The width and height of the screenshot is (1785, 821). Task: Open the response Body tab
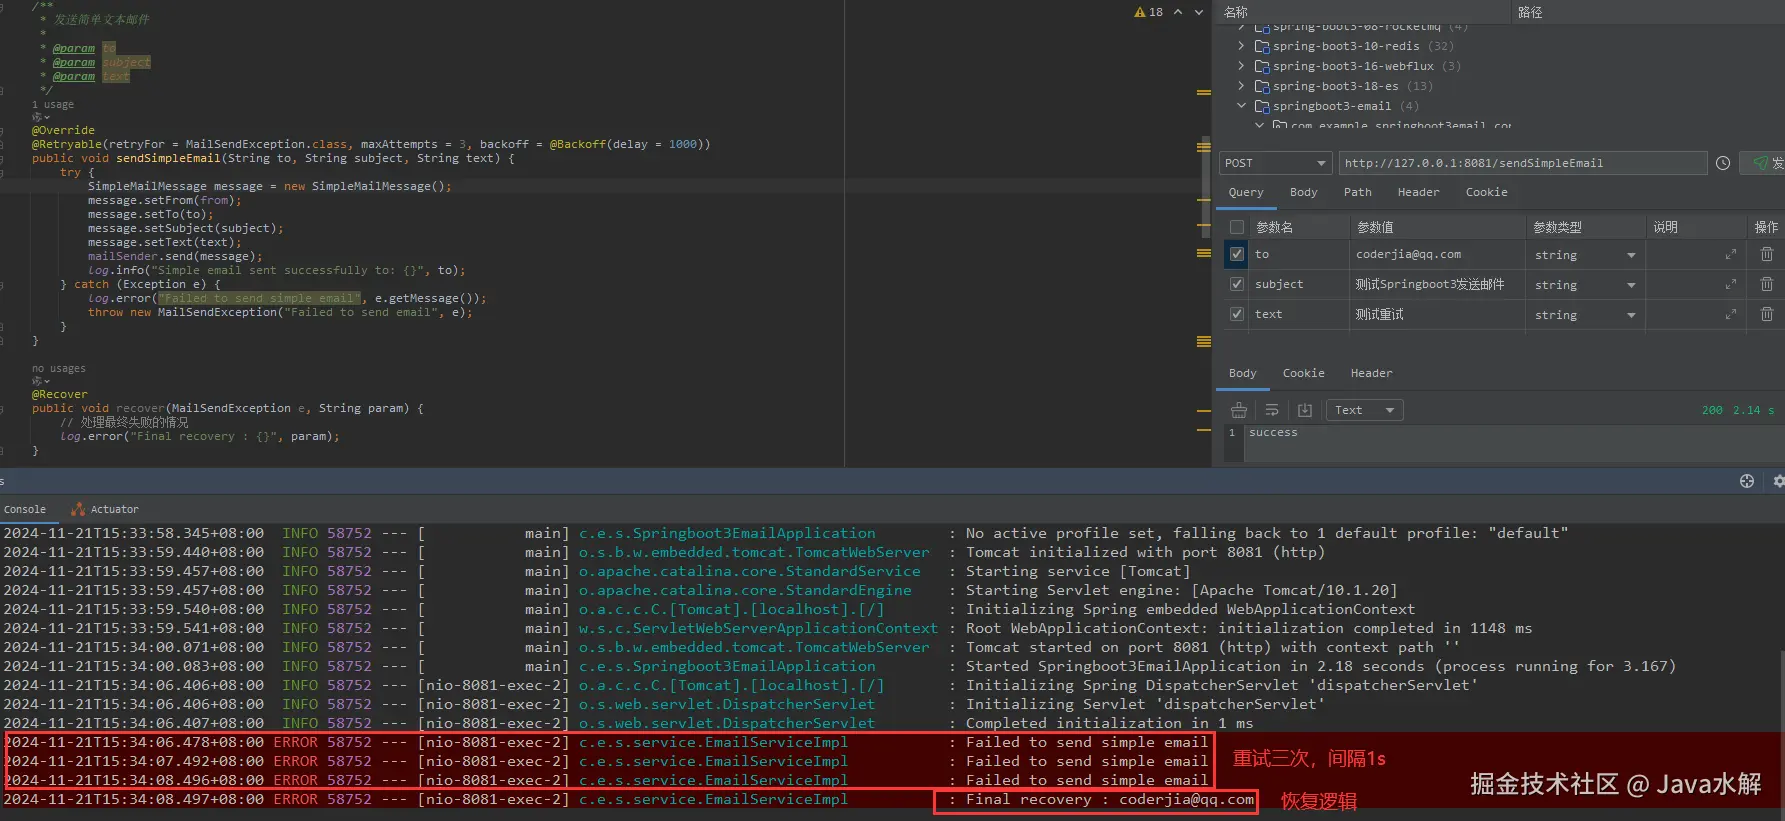1242,373
